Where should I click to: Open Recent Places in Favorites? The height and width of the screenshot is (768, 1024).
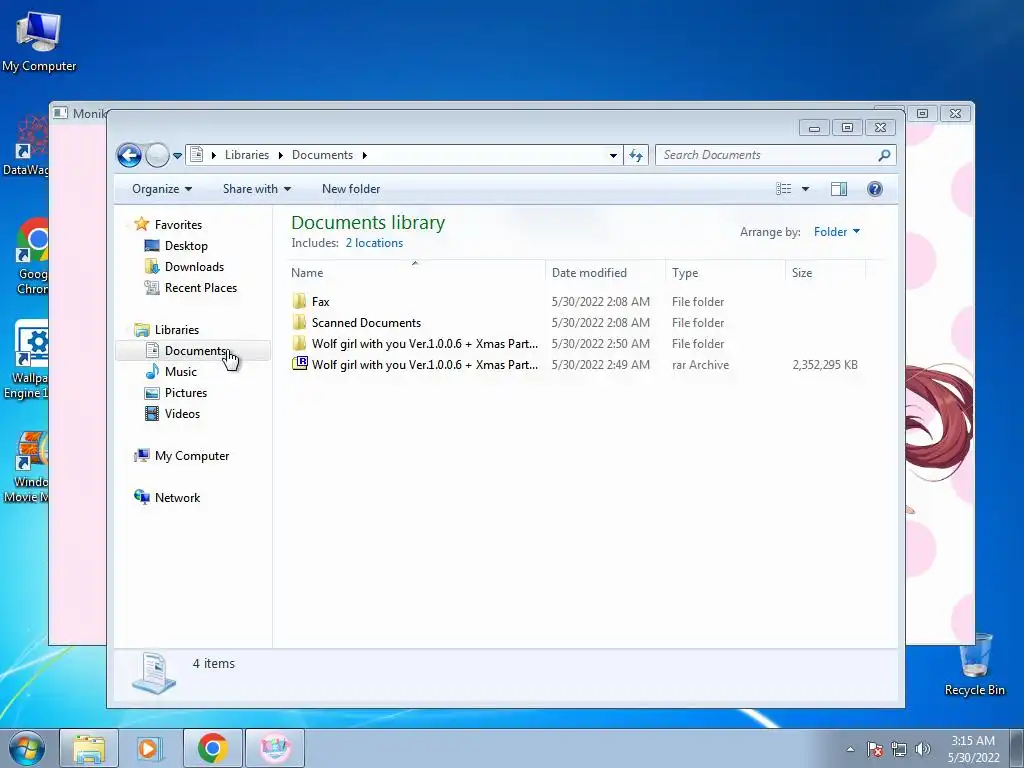tap(200, 288)
